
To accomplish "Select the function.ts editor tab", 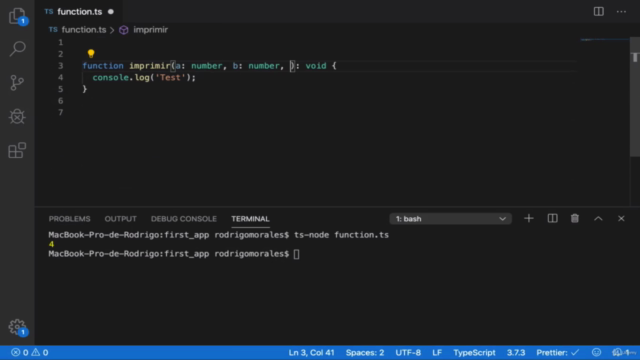I will point(80,11).
